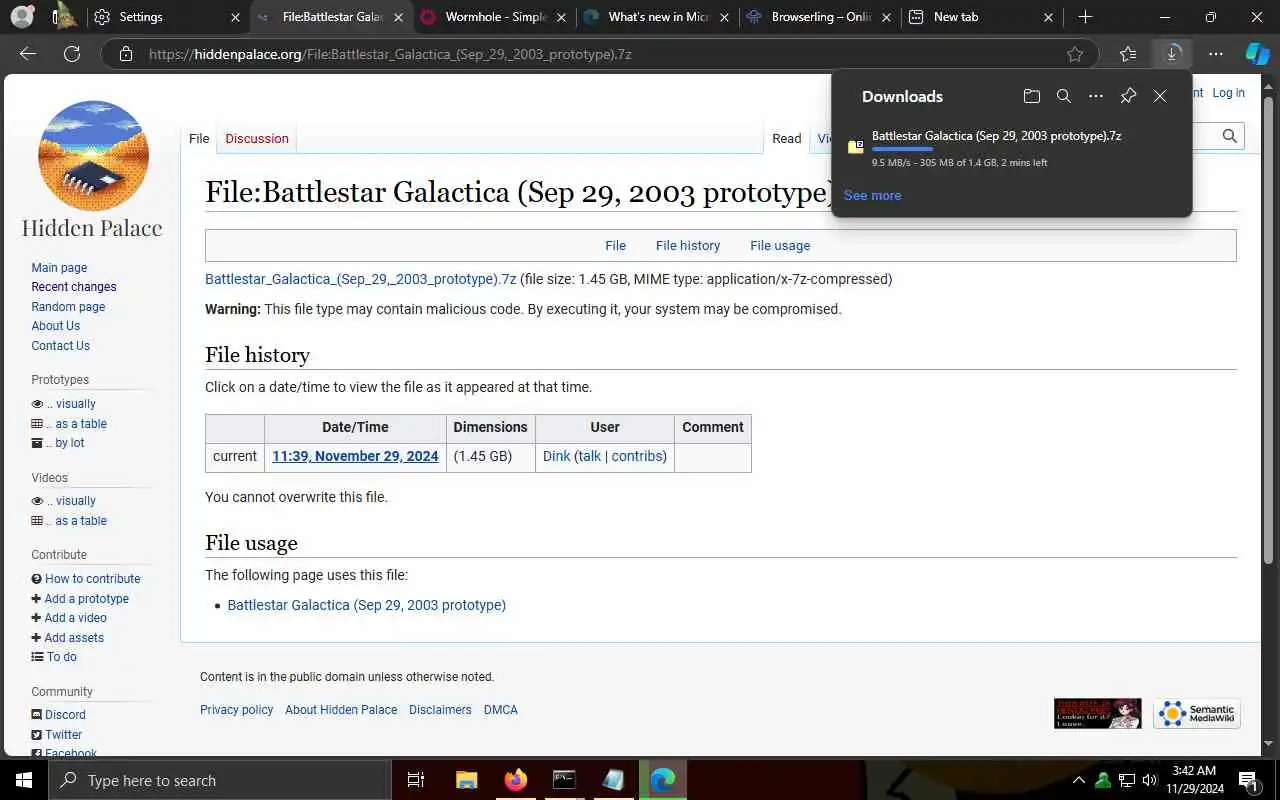Open Windows Start menu

24,780
